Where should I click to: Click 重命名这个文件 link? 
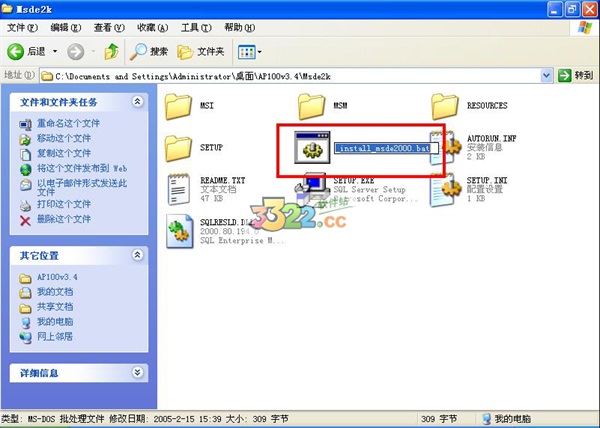[68, 123]
